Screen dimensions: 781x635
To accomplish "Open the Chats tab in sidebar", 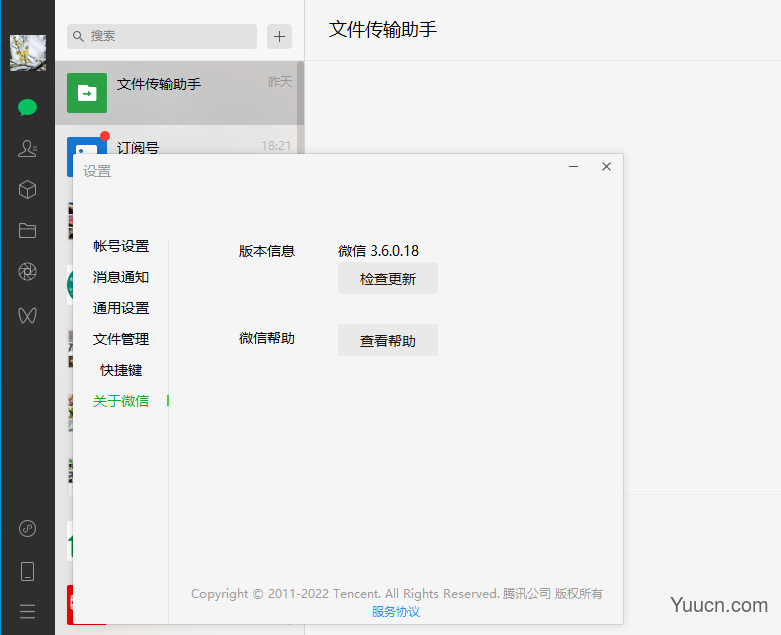I will pyautogui.click(x=27, y=107).
